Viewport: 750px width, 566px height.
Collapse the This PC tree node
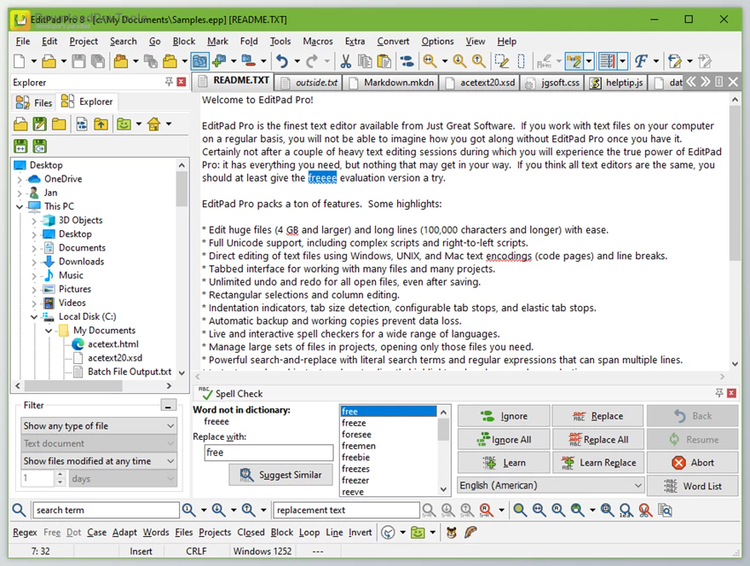[20, 207]
